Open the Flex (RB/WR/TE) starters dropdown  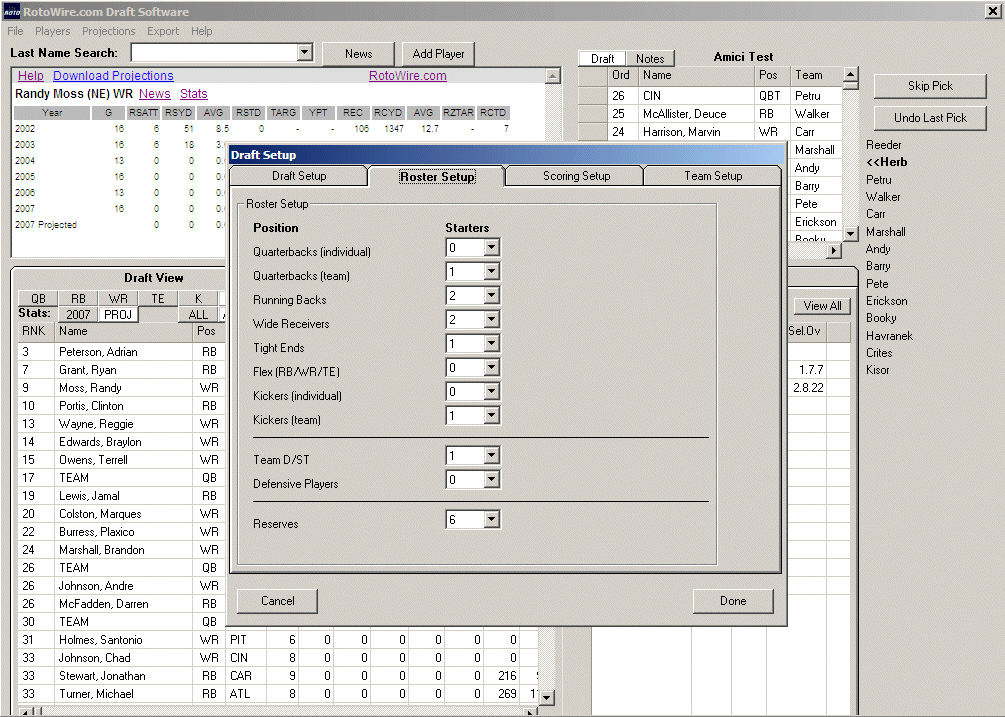(x=492, y=368)
